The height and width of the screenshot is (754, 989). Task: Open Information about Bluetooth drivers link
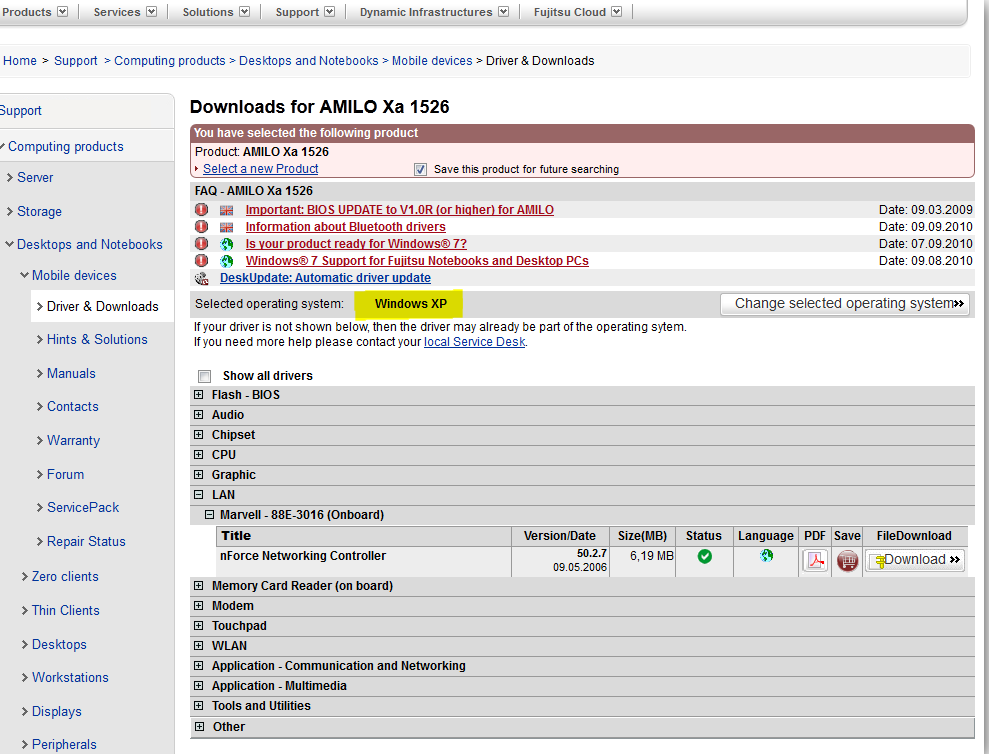tap(346, 227)
